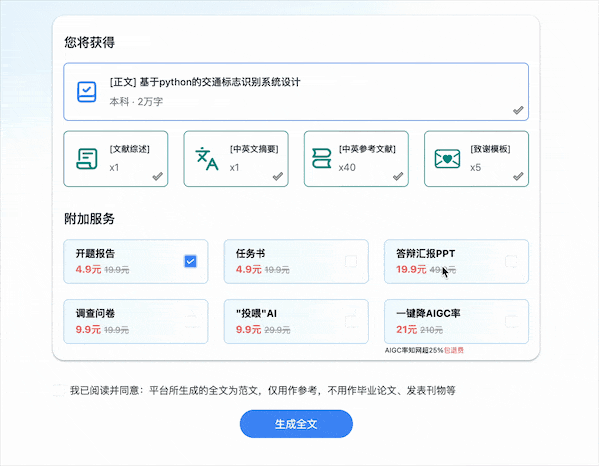Click the 21元 price text

click(406, 329)
